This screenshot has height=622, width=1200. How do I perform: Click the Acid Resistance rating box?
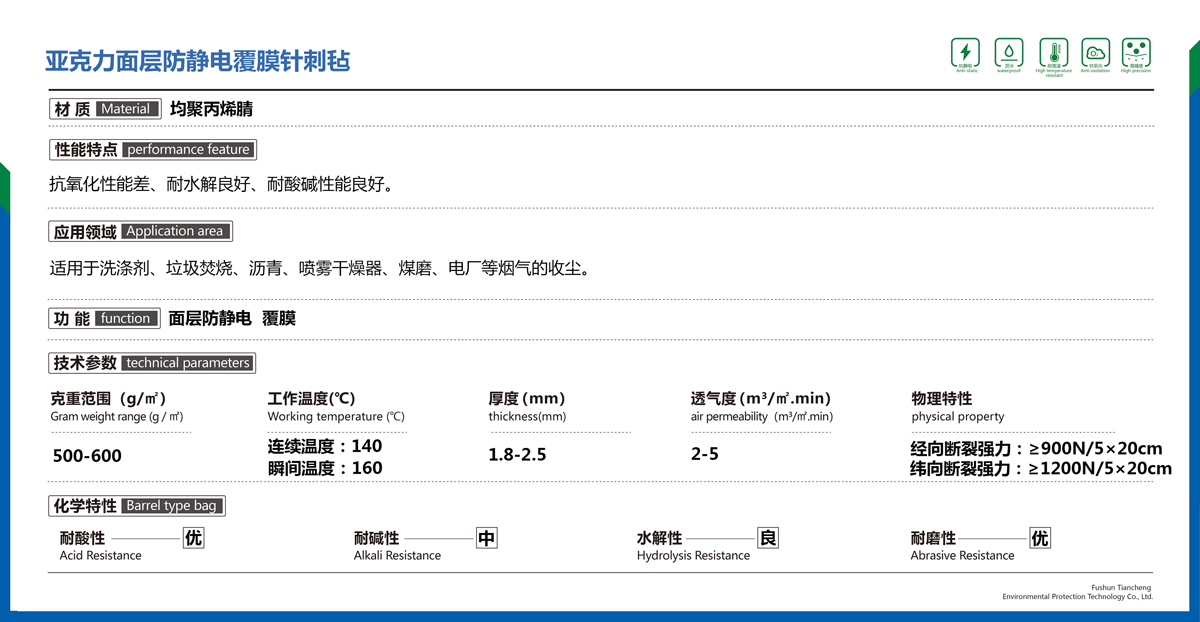tap(194, 539)
